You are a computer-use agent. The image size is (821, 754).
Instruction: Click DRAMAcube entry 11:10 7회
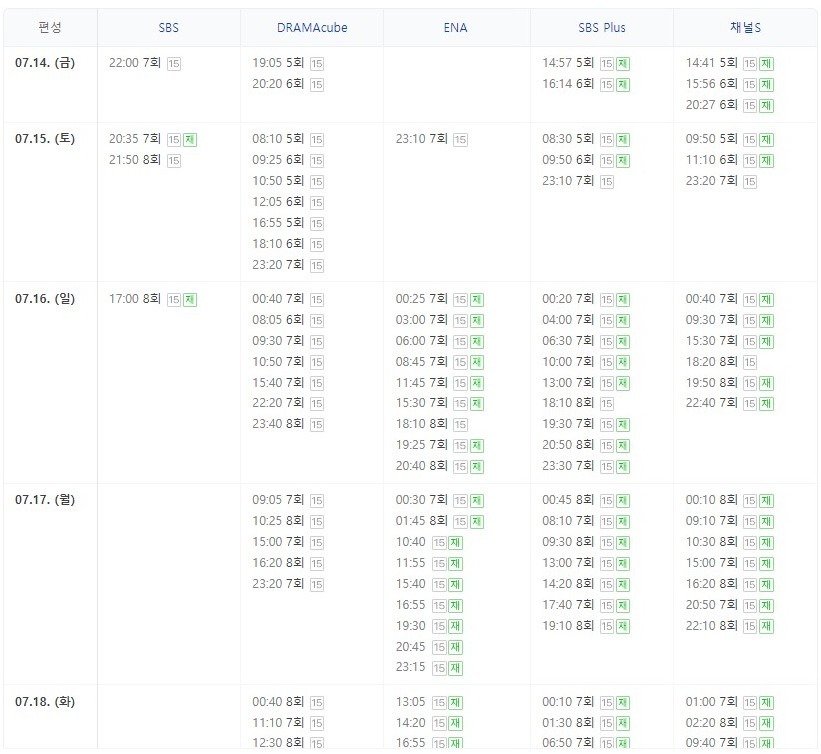coord(278,723)
